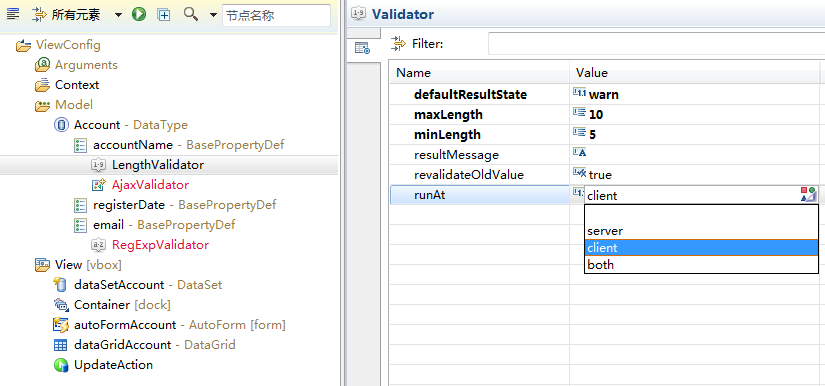Image resolution: width=825 pixels, height=386 pixels.
Task: Select the ViewConfig root node
Action: (x=68, y=45)
